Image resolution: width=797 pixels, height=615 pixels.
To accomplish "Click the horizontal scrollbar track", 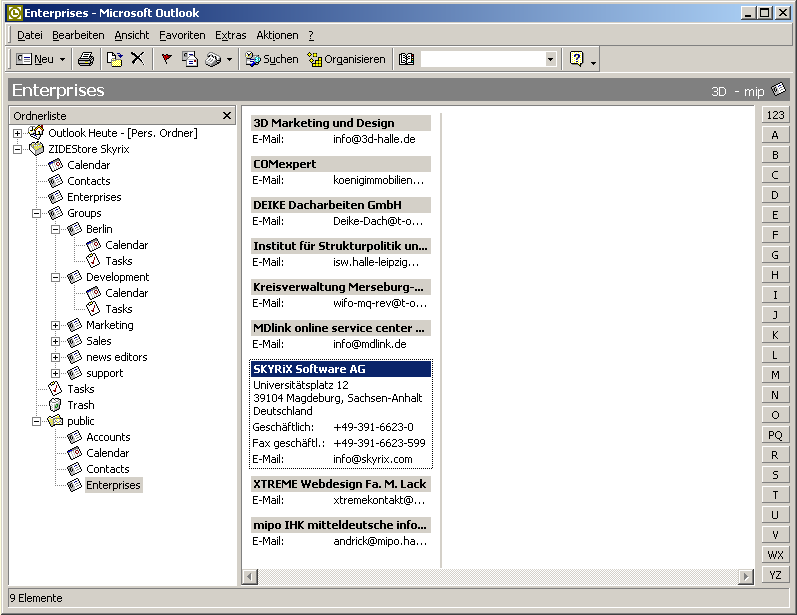I will click(498, 577).
